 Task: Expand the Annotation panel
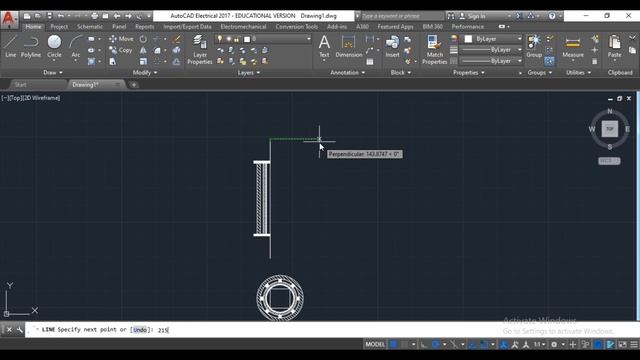347,73
